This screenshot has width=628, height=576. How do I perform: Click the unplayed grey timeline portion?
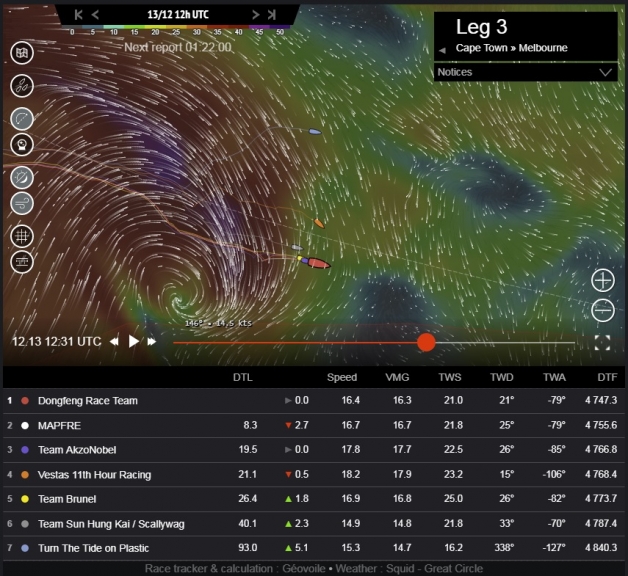(505, 343)
